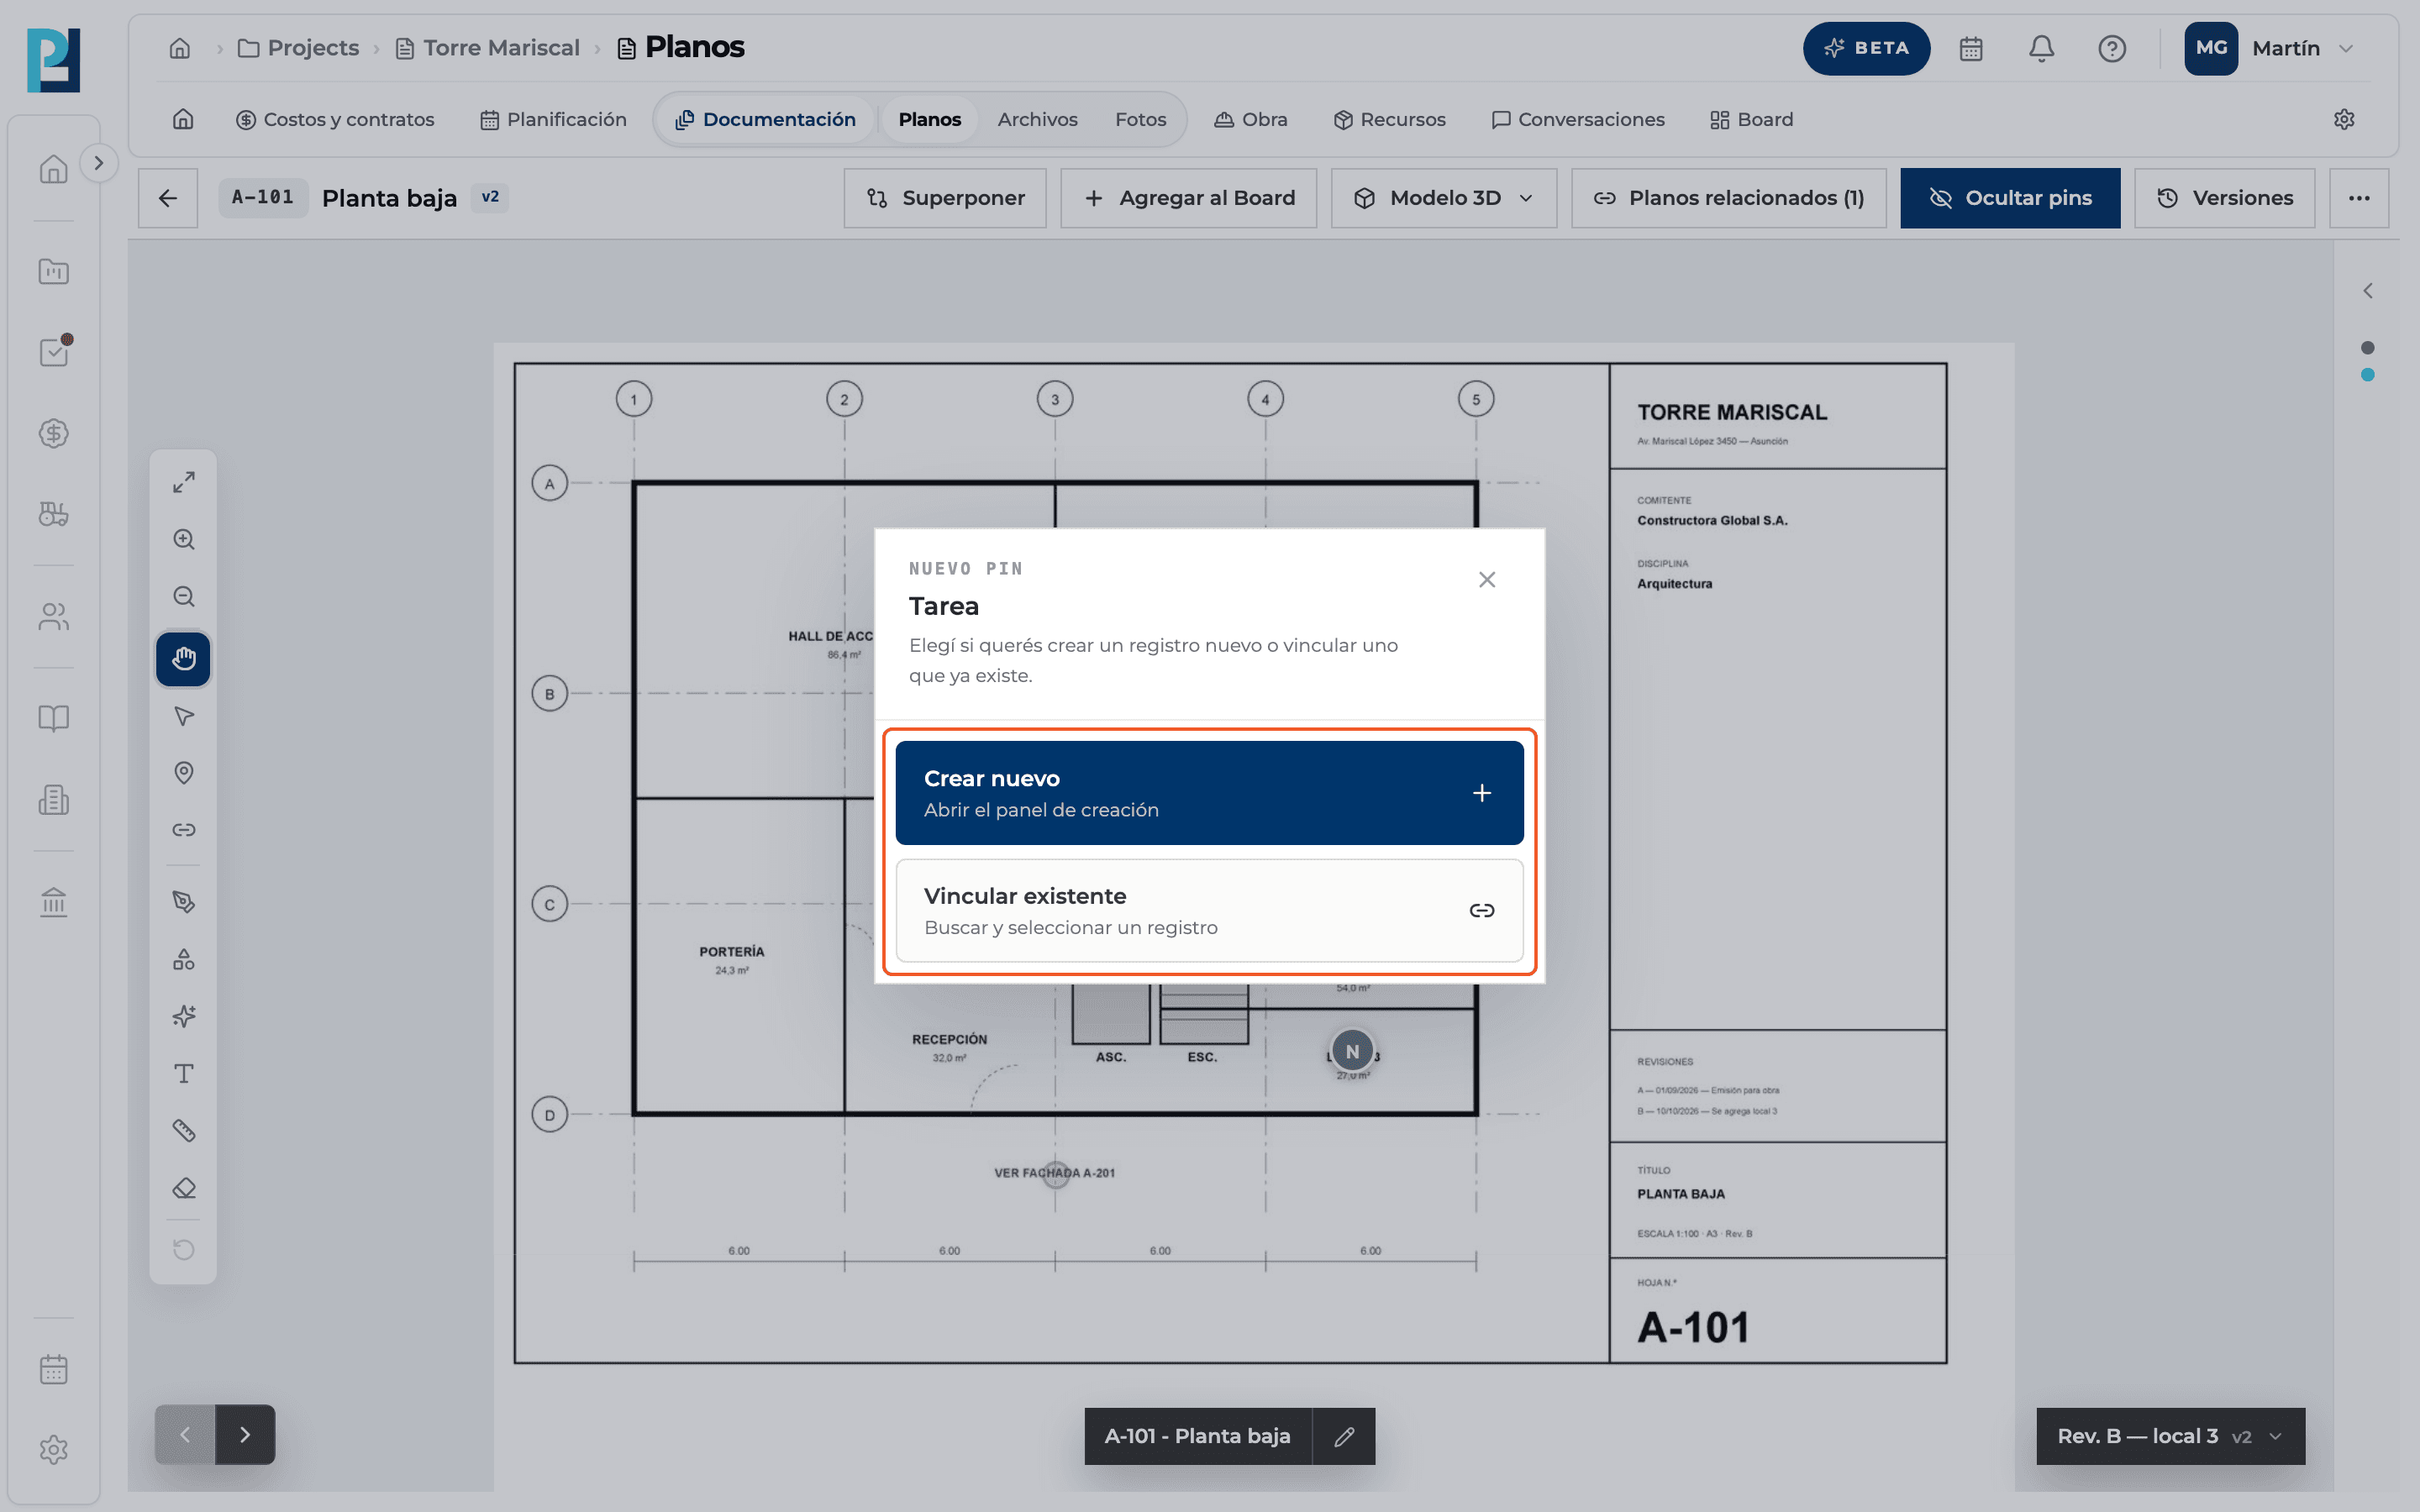Close the Nuevo Pin dialog

(x=1486, y=580)
